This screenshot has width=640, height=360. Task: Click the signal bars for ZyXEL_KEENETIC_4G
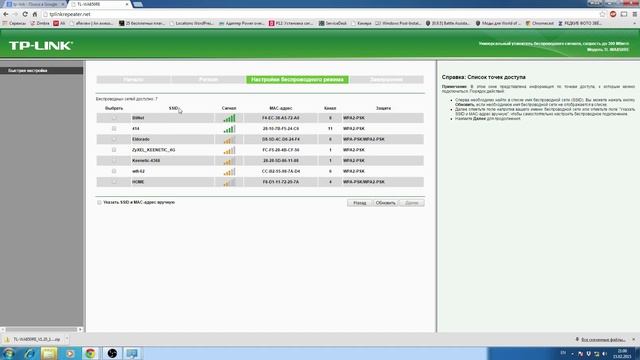(x=229, y=150)
